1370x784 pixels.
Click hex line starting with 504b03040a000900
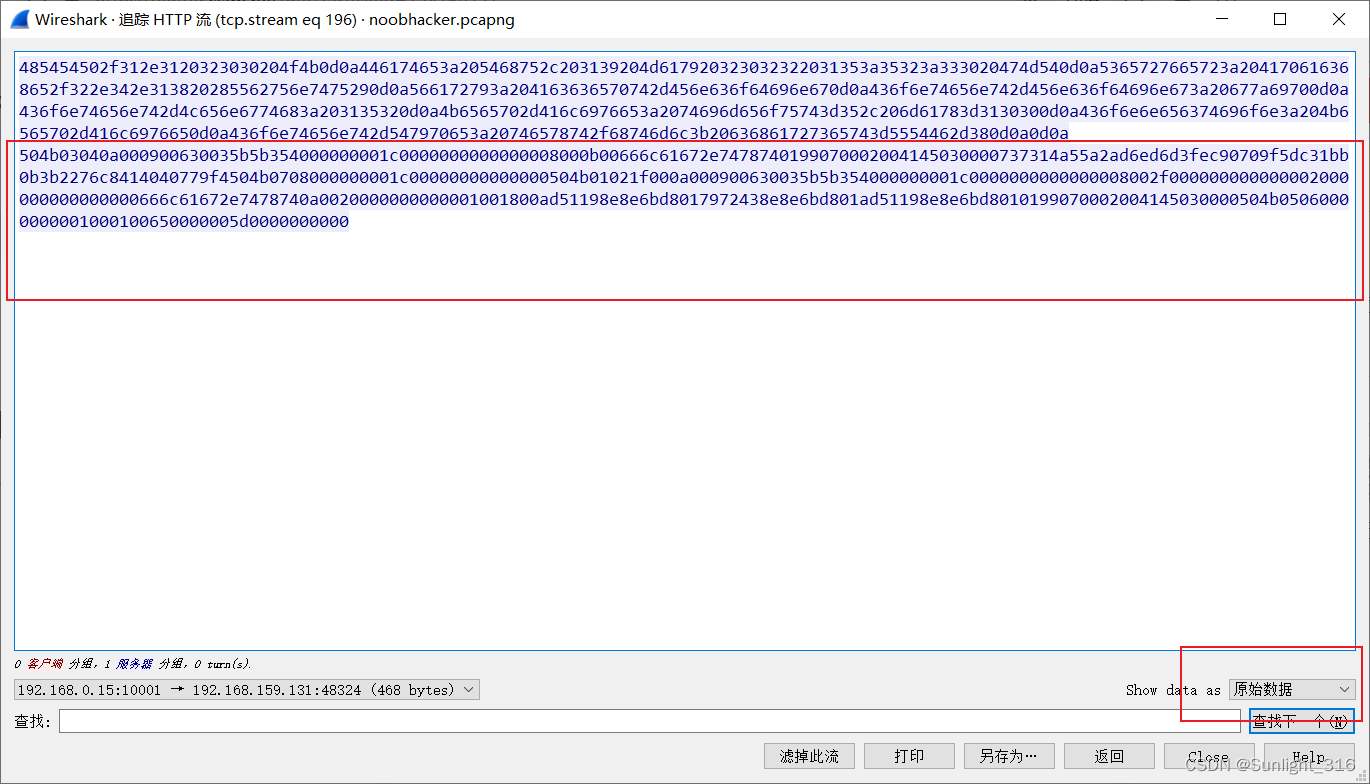coord(683,156)
